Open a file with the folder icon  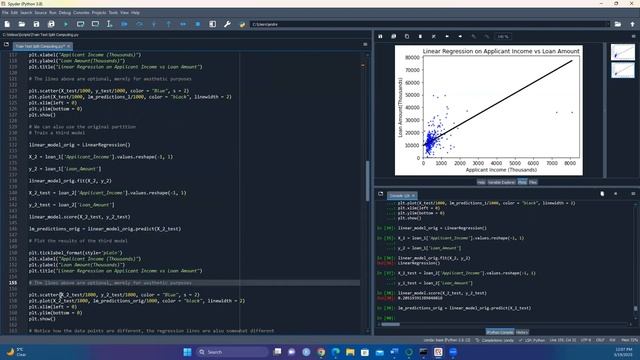coord(22,24)
